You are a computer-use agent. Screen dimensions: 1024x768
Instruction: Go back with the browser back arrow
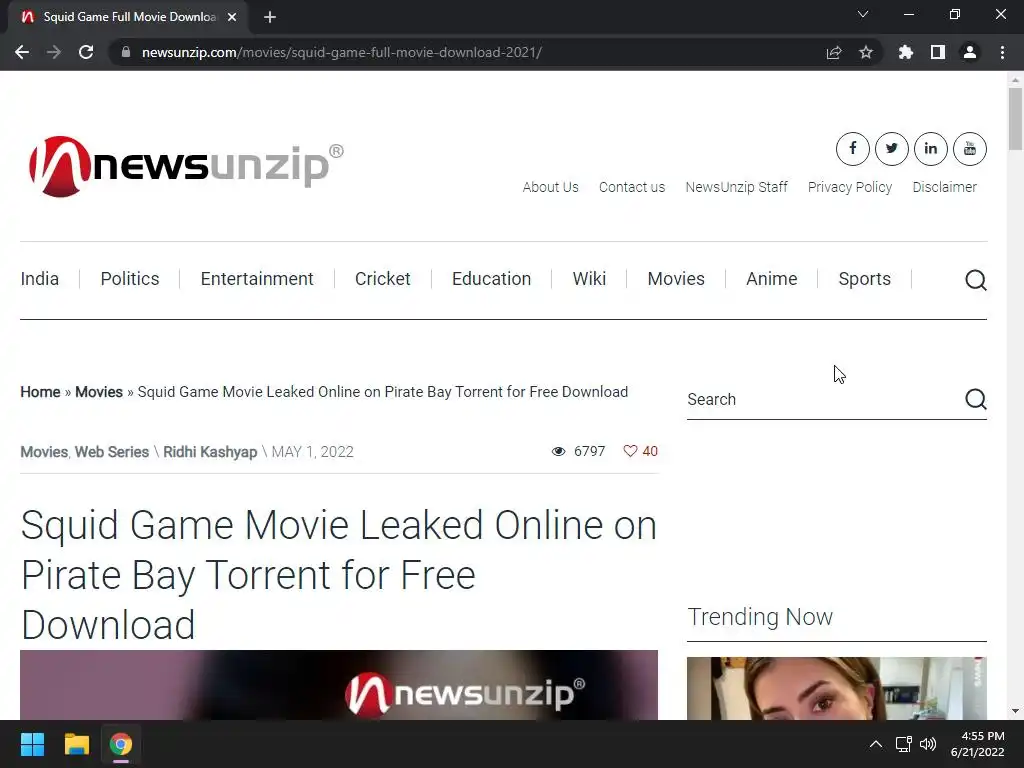pos(22,52)
